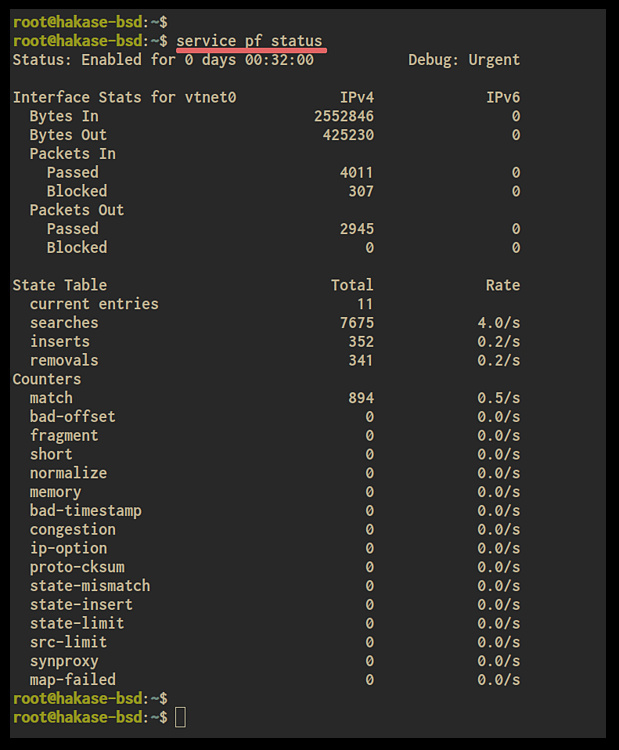Click the "Status: Enabled" uptime line
Viewport: 619px width, 750px height.
pyautogui.click(x=162, y=60)
